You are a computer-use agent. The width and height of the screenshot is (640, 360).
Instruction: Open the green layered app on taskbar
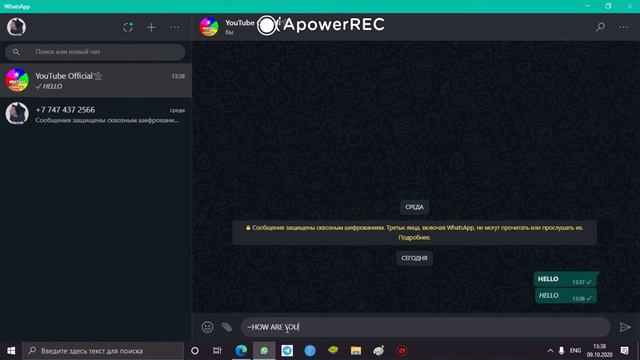click(x=333, y=350)
